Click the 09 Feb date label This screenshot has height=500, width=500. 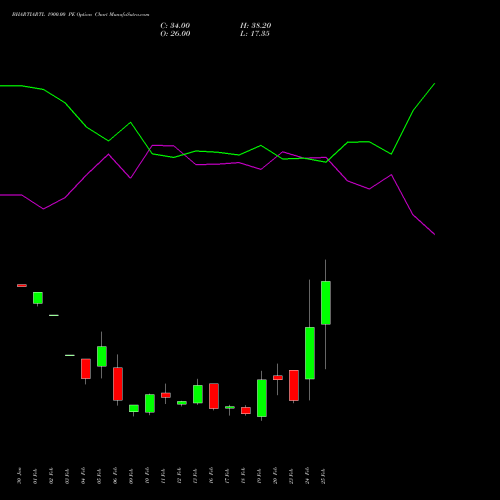click(131, 476)
